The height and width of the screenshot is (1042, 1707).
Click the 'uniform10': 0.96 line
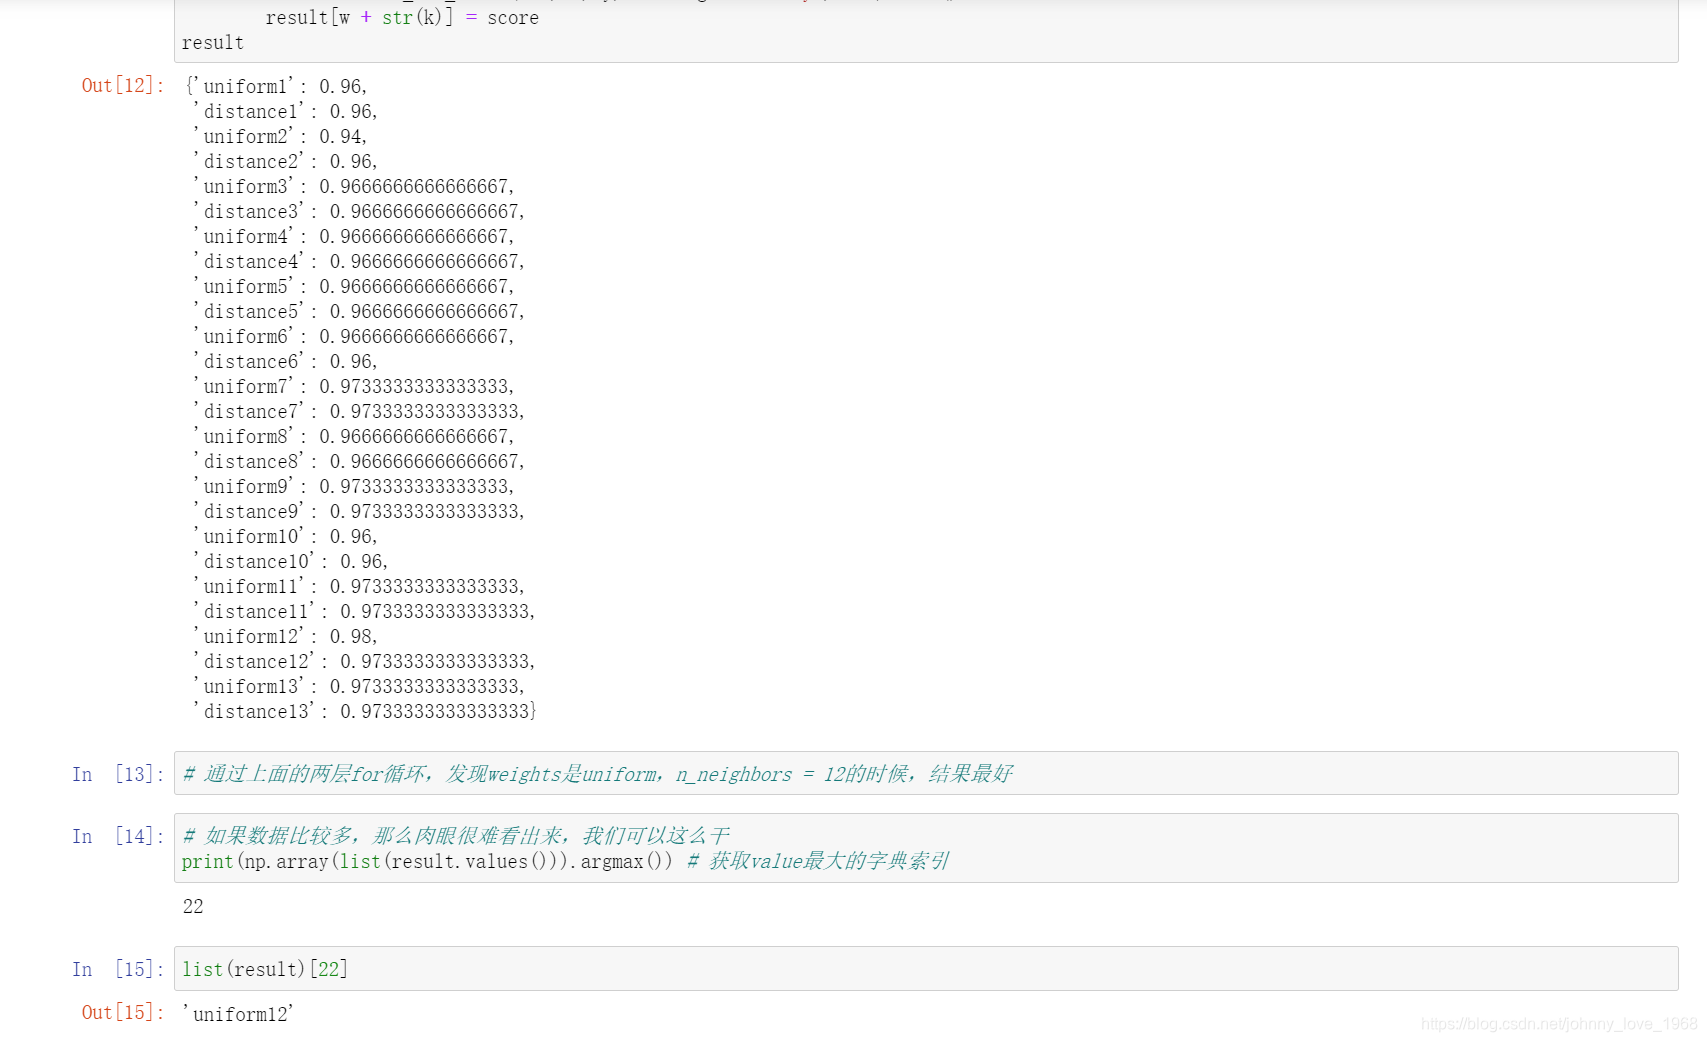tap(285, 536)
